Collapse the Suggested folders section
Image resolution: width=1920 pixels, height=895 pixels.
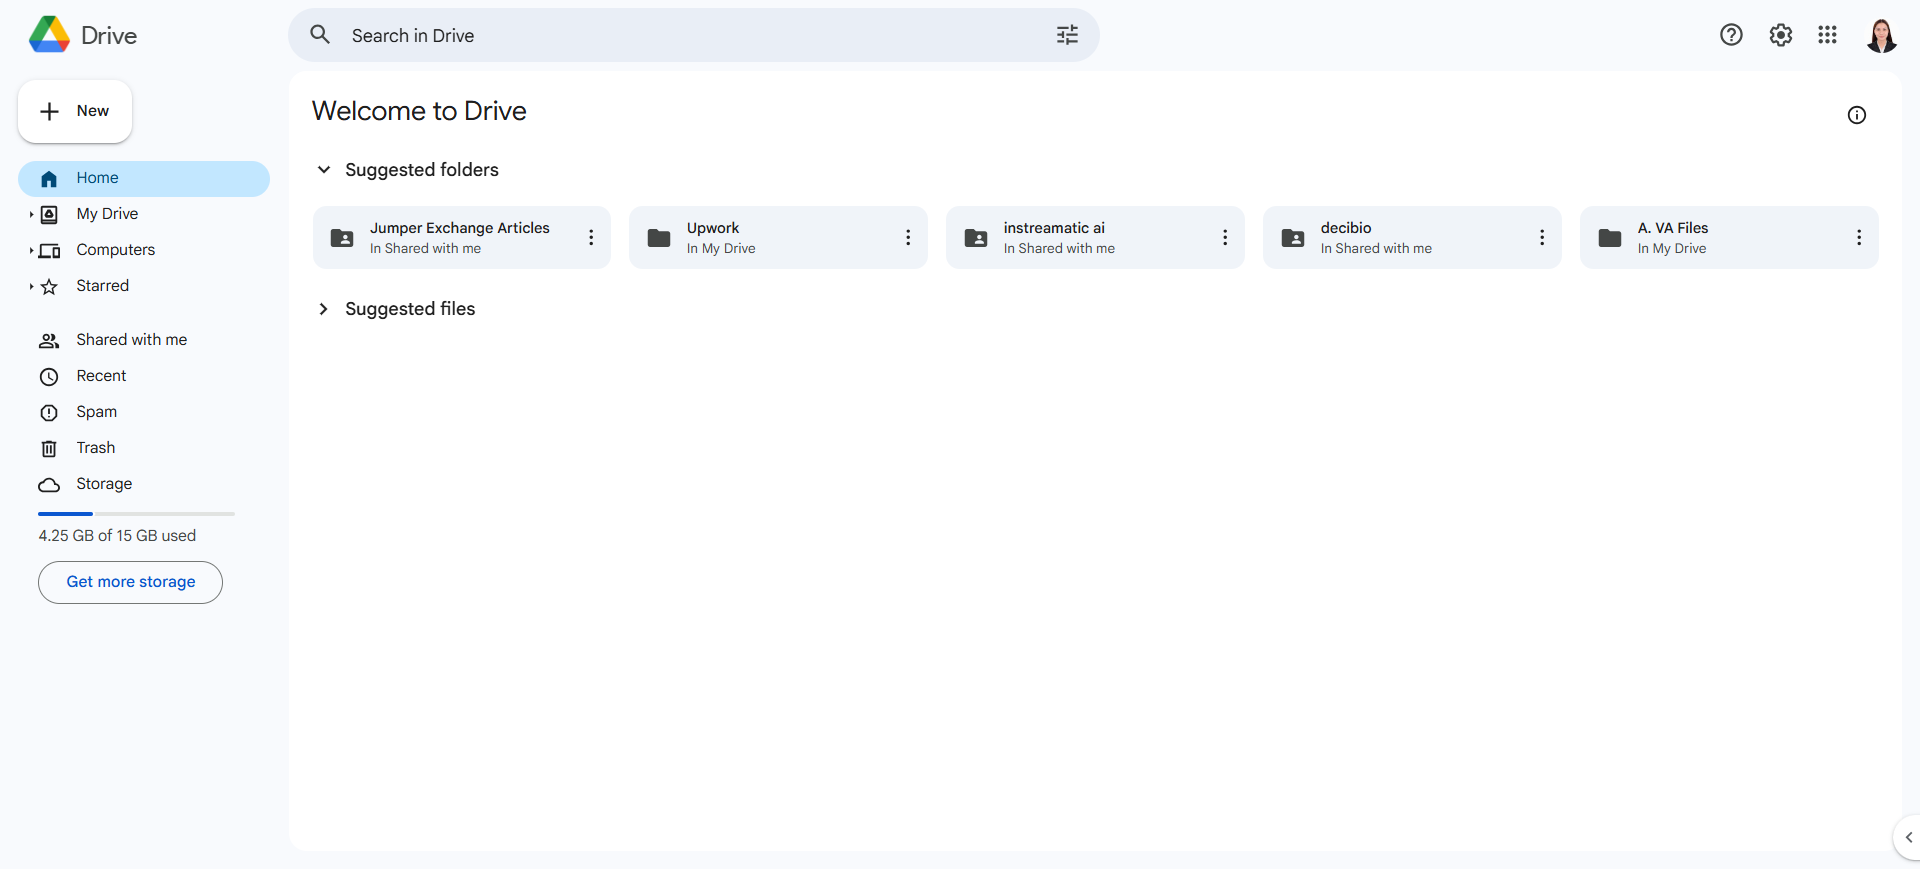tap(324, 170)
